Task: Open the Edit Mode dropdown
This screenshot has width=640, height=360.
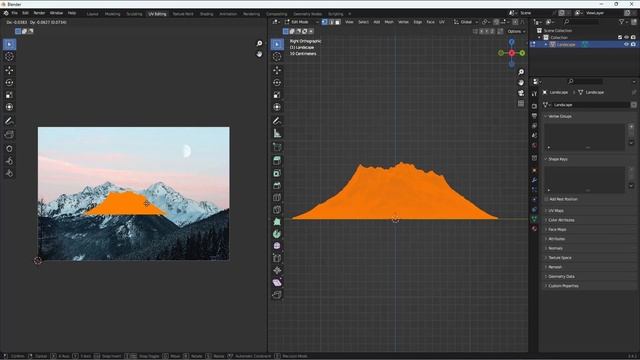Action: coord(302,22)
